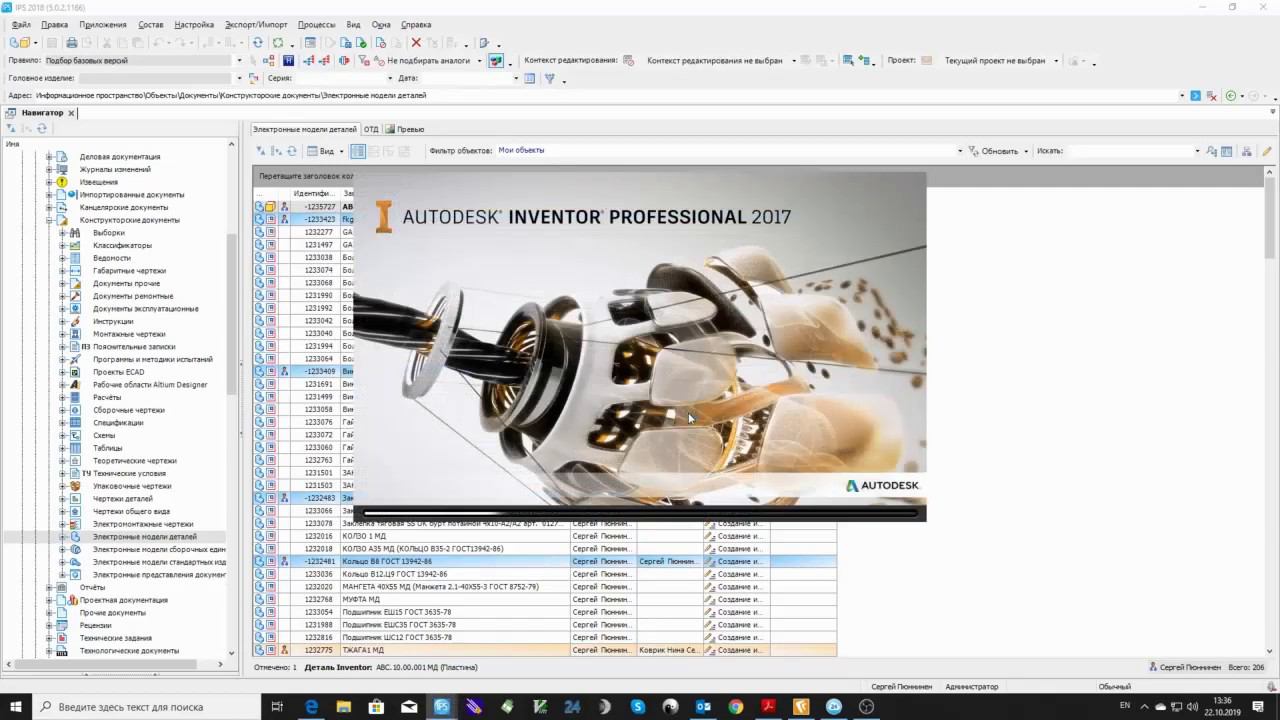Viewport: 1280px width, 720px height.
Task: Click the print icon in top toolbar
Action: 71,43
